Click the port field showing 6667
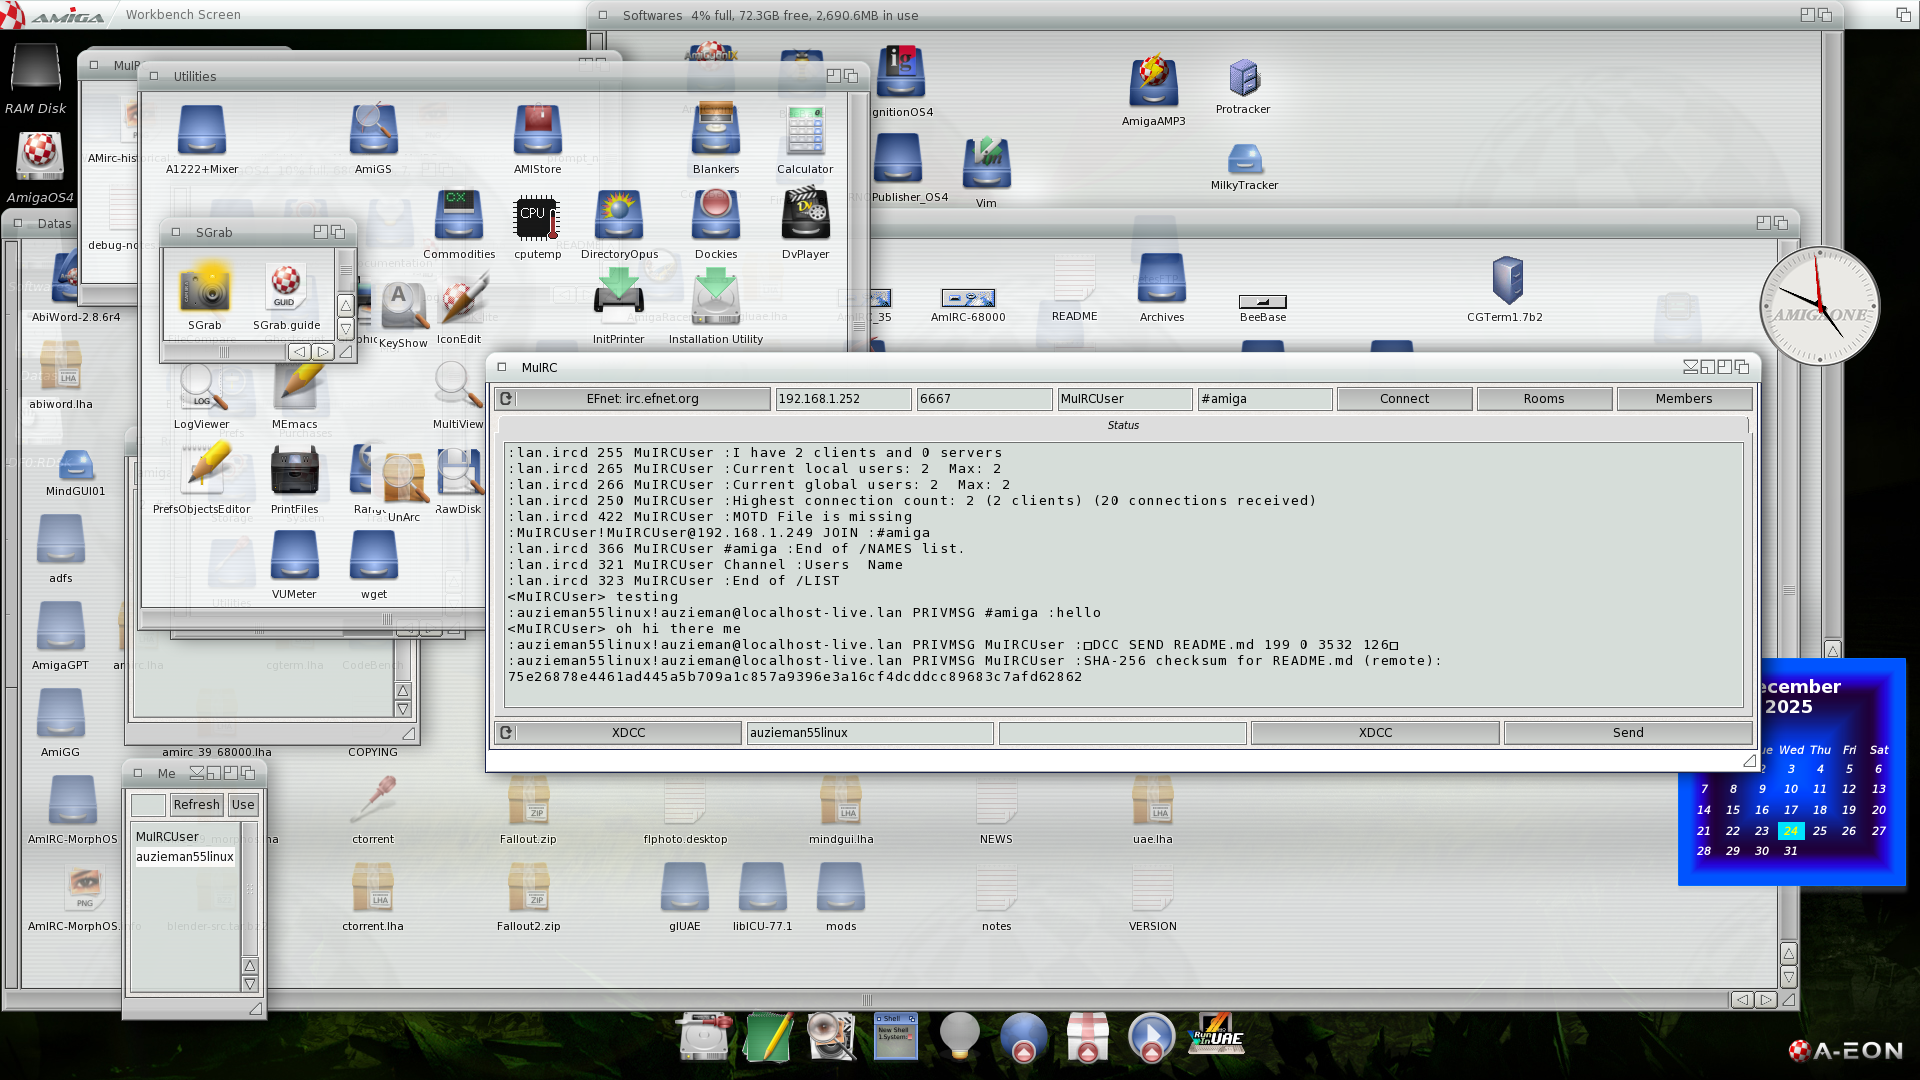 [984, 399]
